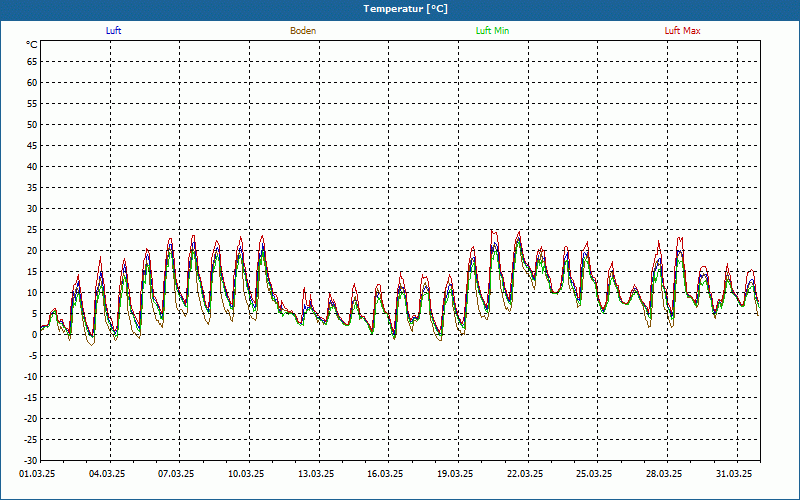
Task: Click the y-axis value -30
Action: pos(31,460)
